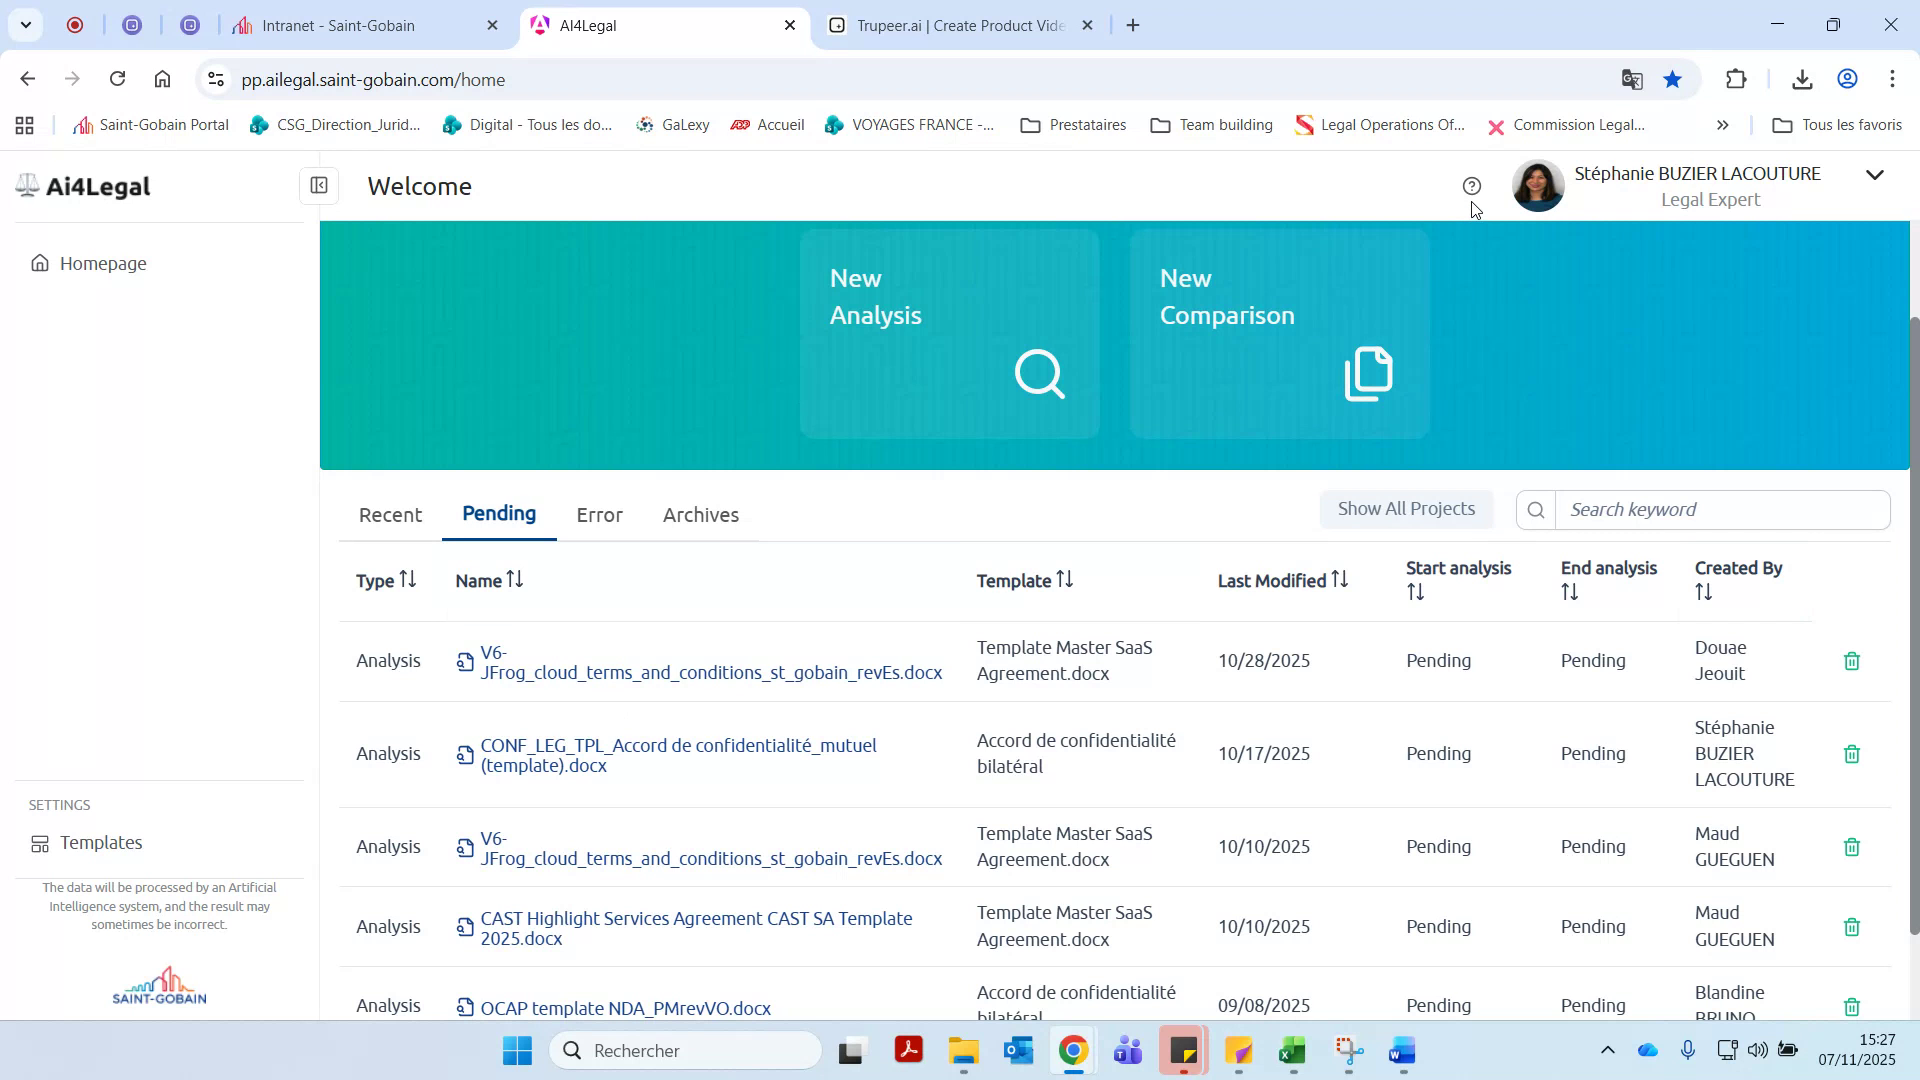
Task: Open the help question mark icon
Action: click(1472, 186)
